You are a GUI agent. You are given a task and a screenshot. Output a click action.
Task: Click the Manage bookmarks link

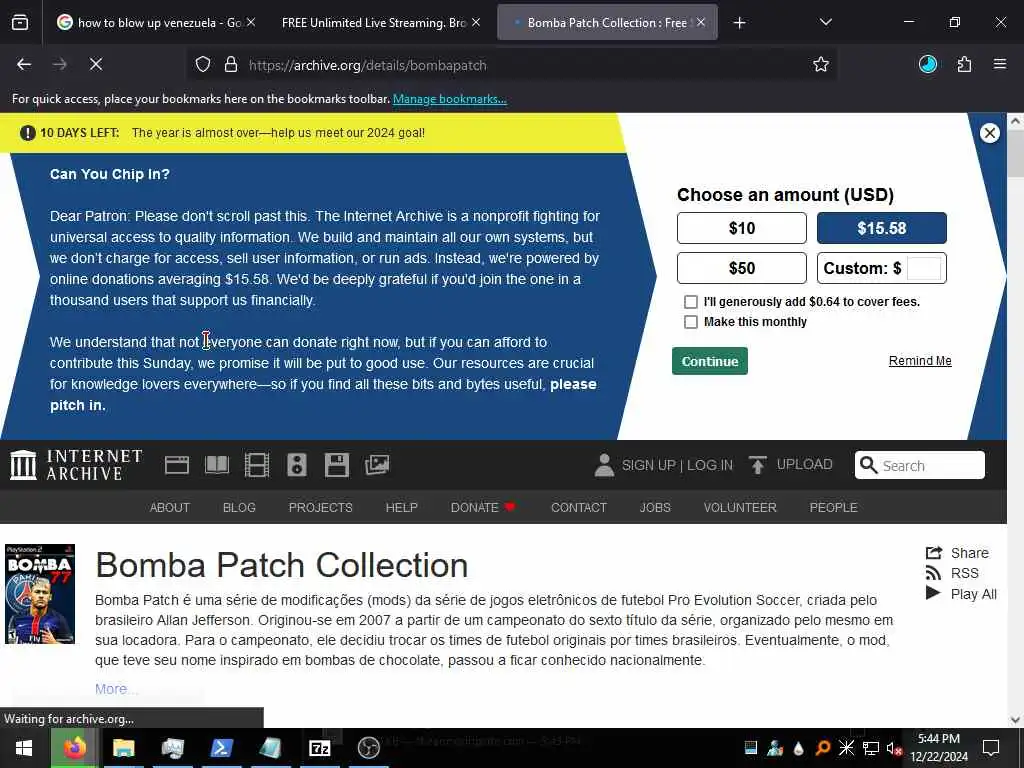[x=450, y=99]
